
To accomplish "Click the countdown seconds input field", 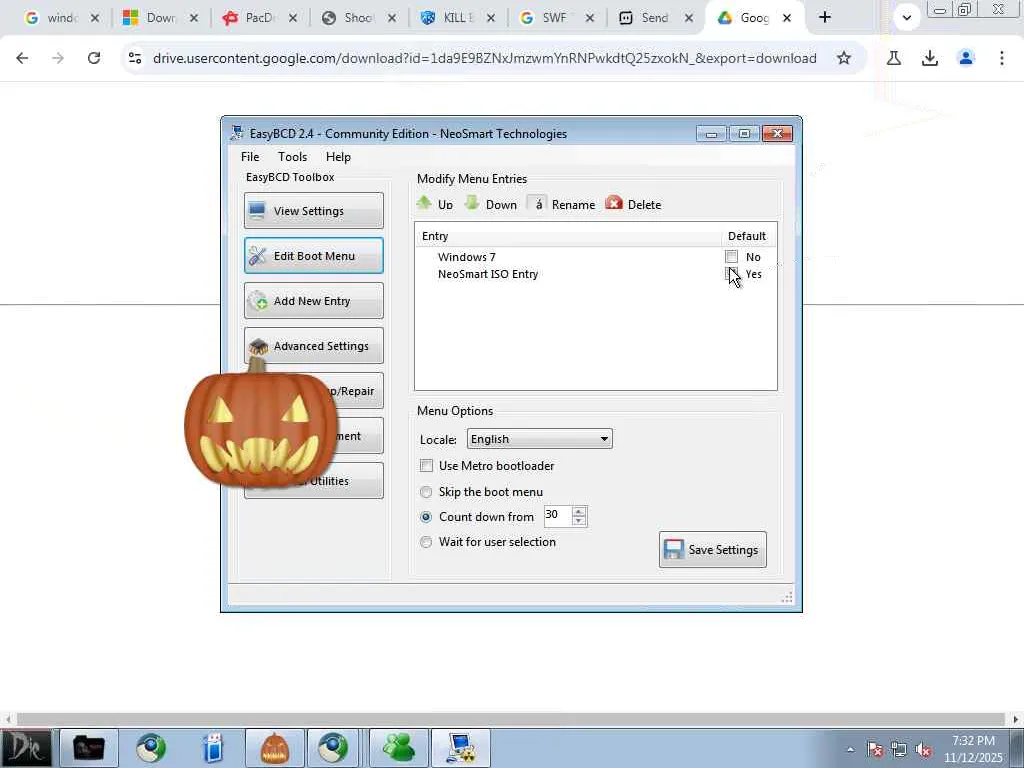I will [558, 515].
